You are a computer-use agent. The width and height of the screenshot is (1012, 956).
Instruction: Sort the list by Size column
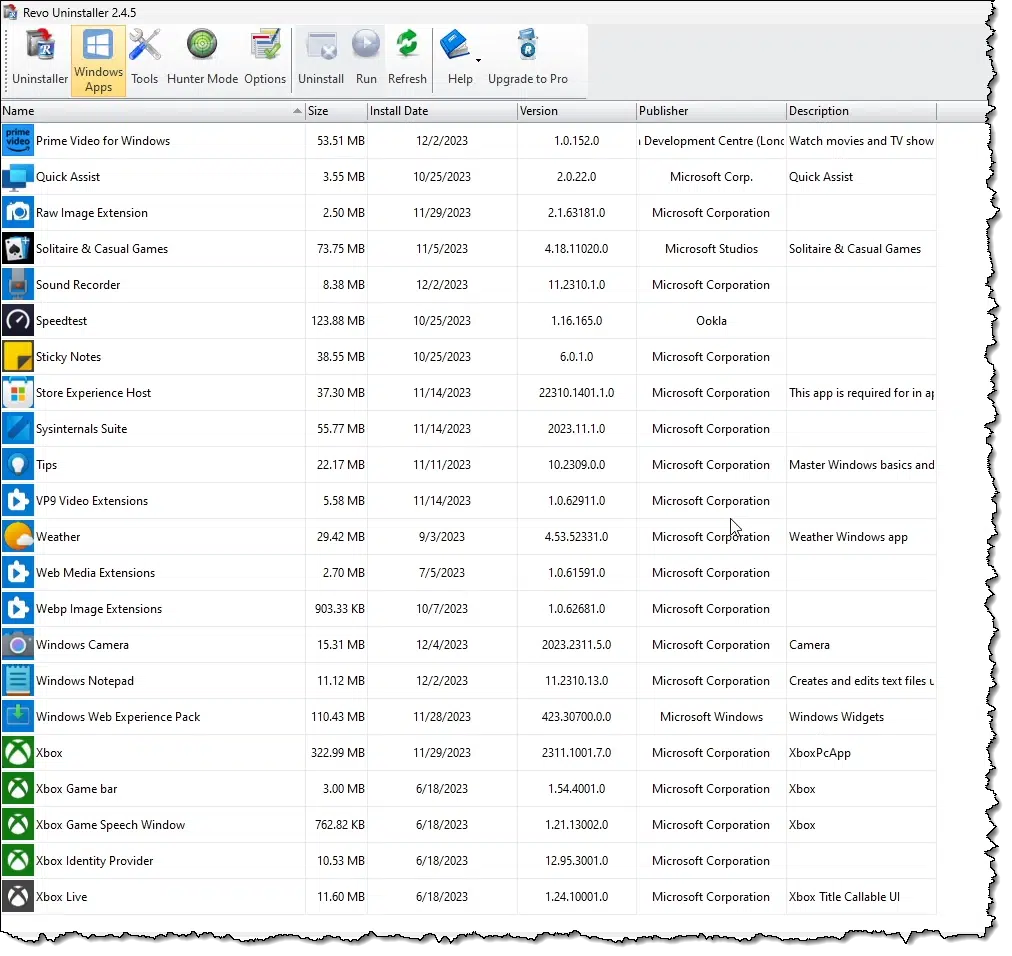(337, 111)
